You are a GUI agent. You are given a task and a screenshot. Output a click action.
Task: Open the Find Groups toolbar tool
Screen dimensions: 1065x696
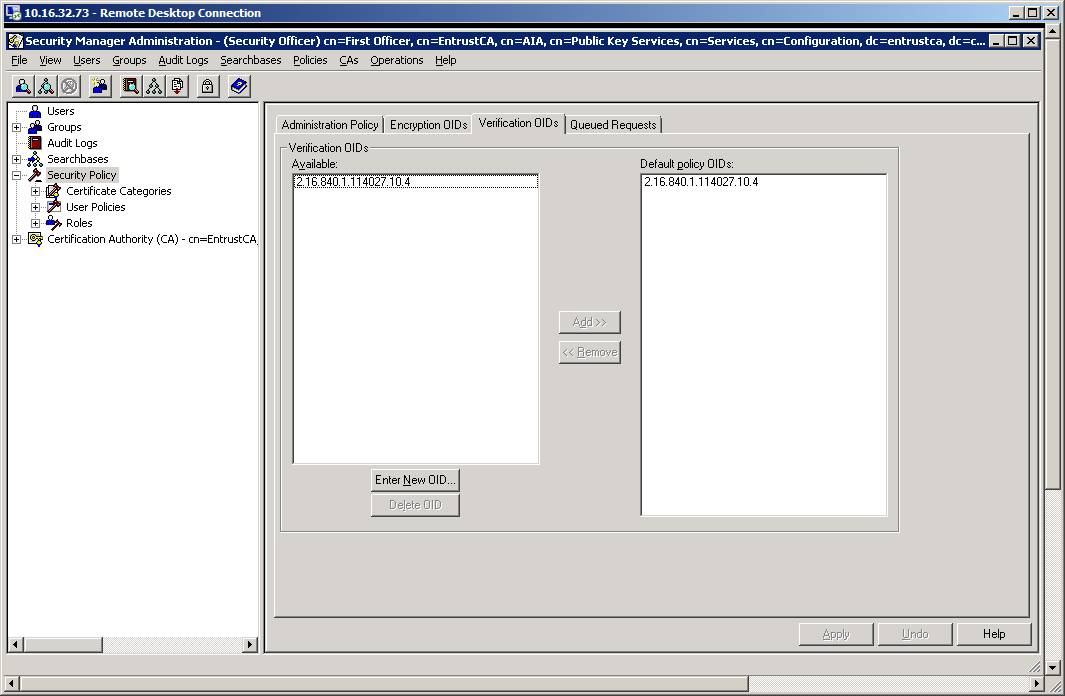point(46,86)
